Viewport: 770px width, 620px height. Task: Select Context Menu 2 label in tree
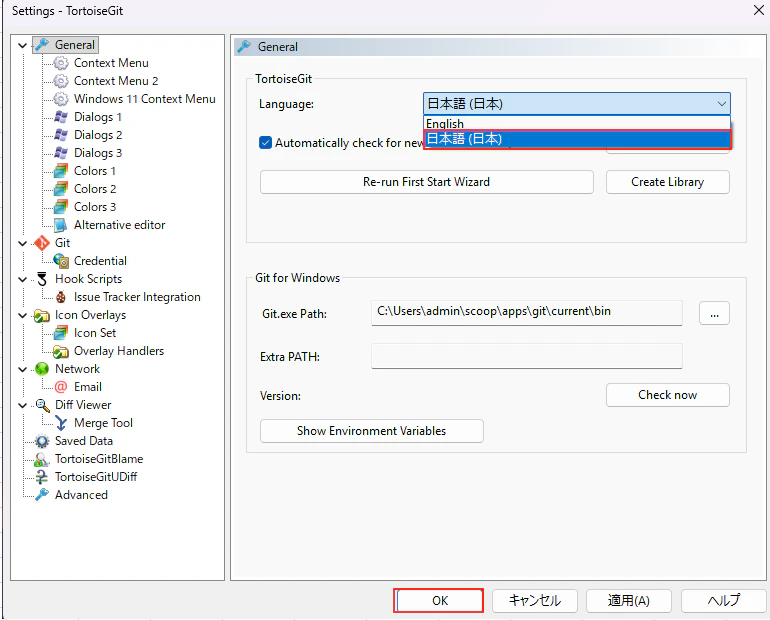pos(116,81)
